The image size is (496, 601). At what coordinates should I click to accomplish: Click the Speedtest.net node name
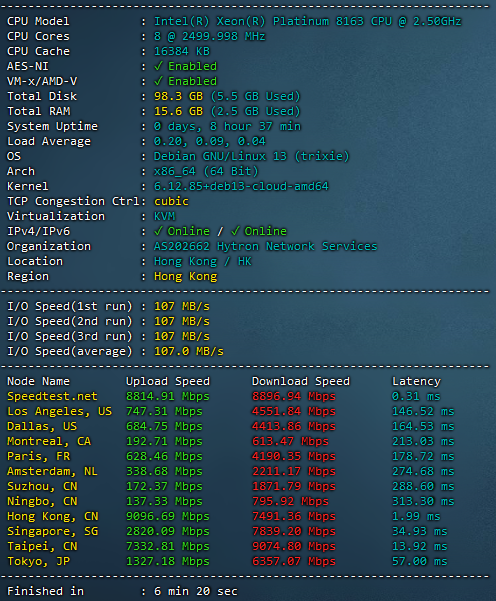(x=52, y=396)
